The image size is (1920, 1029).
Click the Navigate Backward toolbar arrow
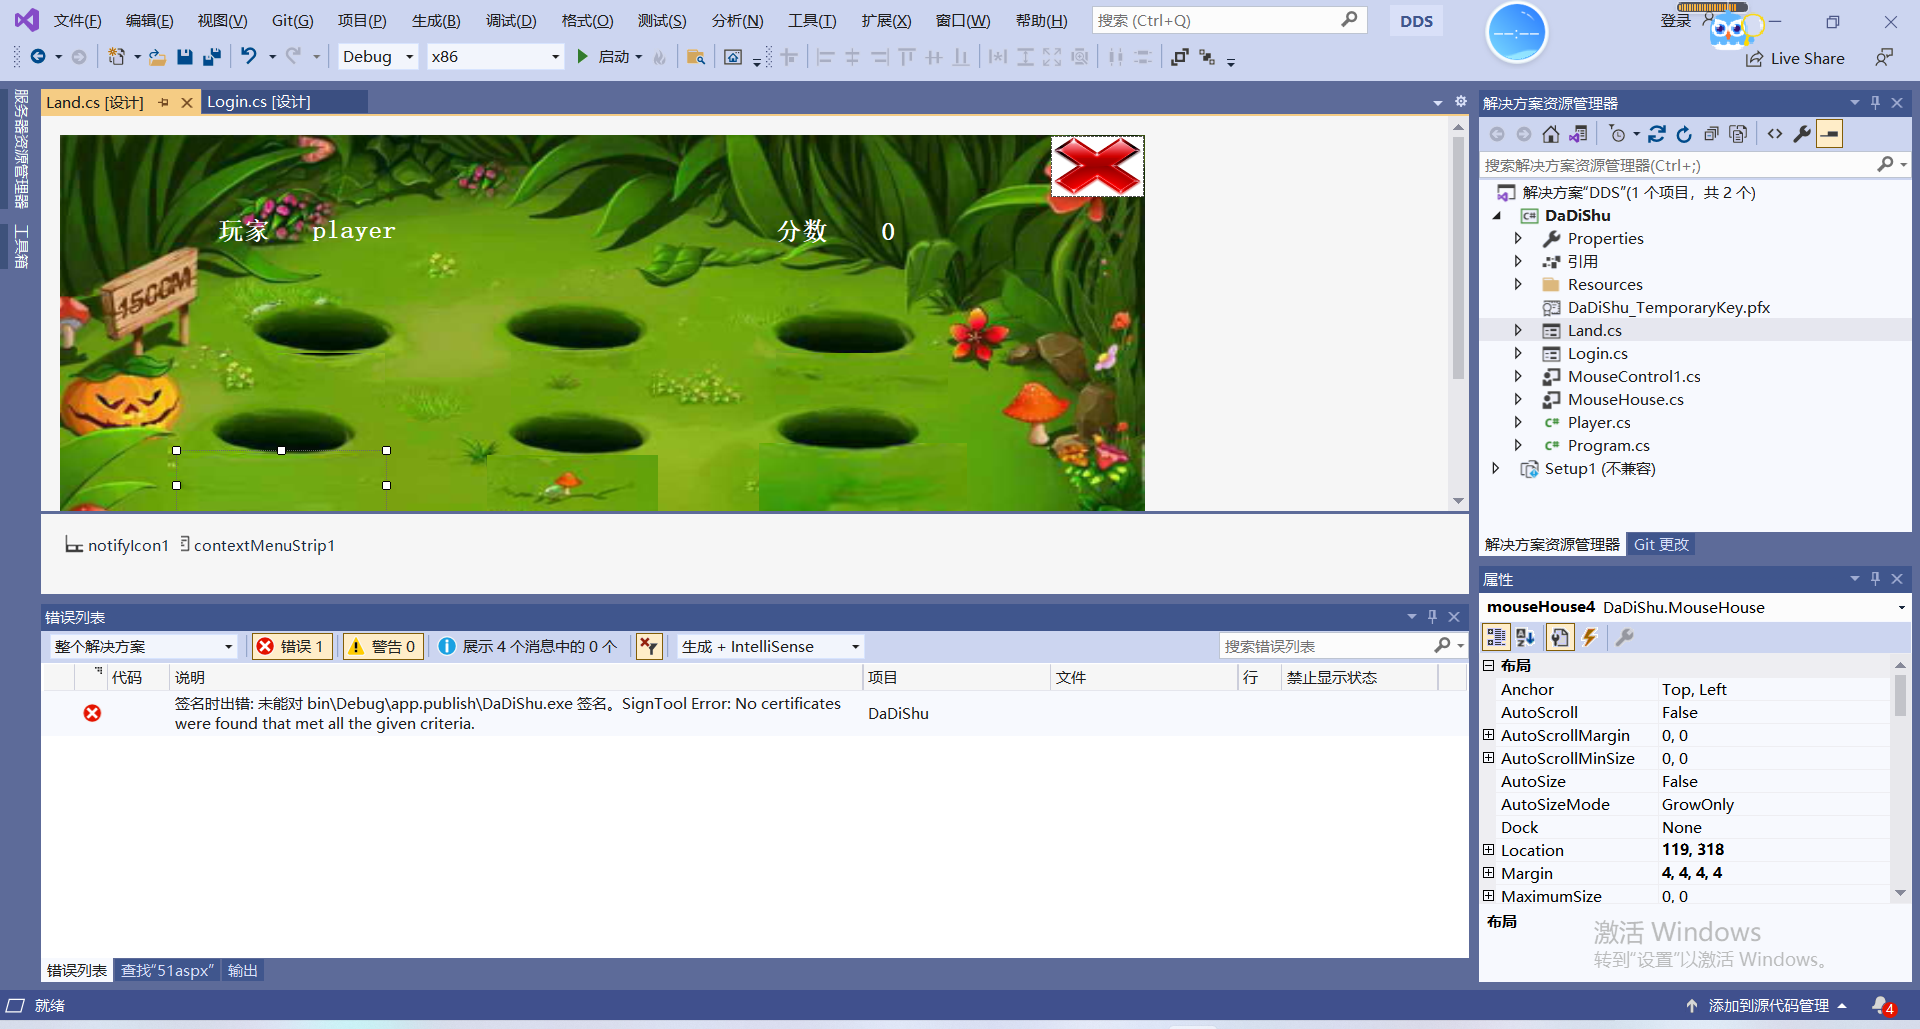coord(38,57)
